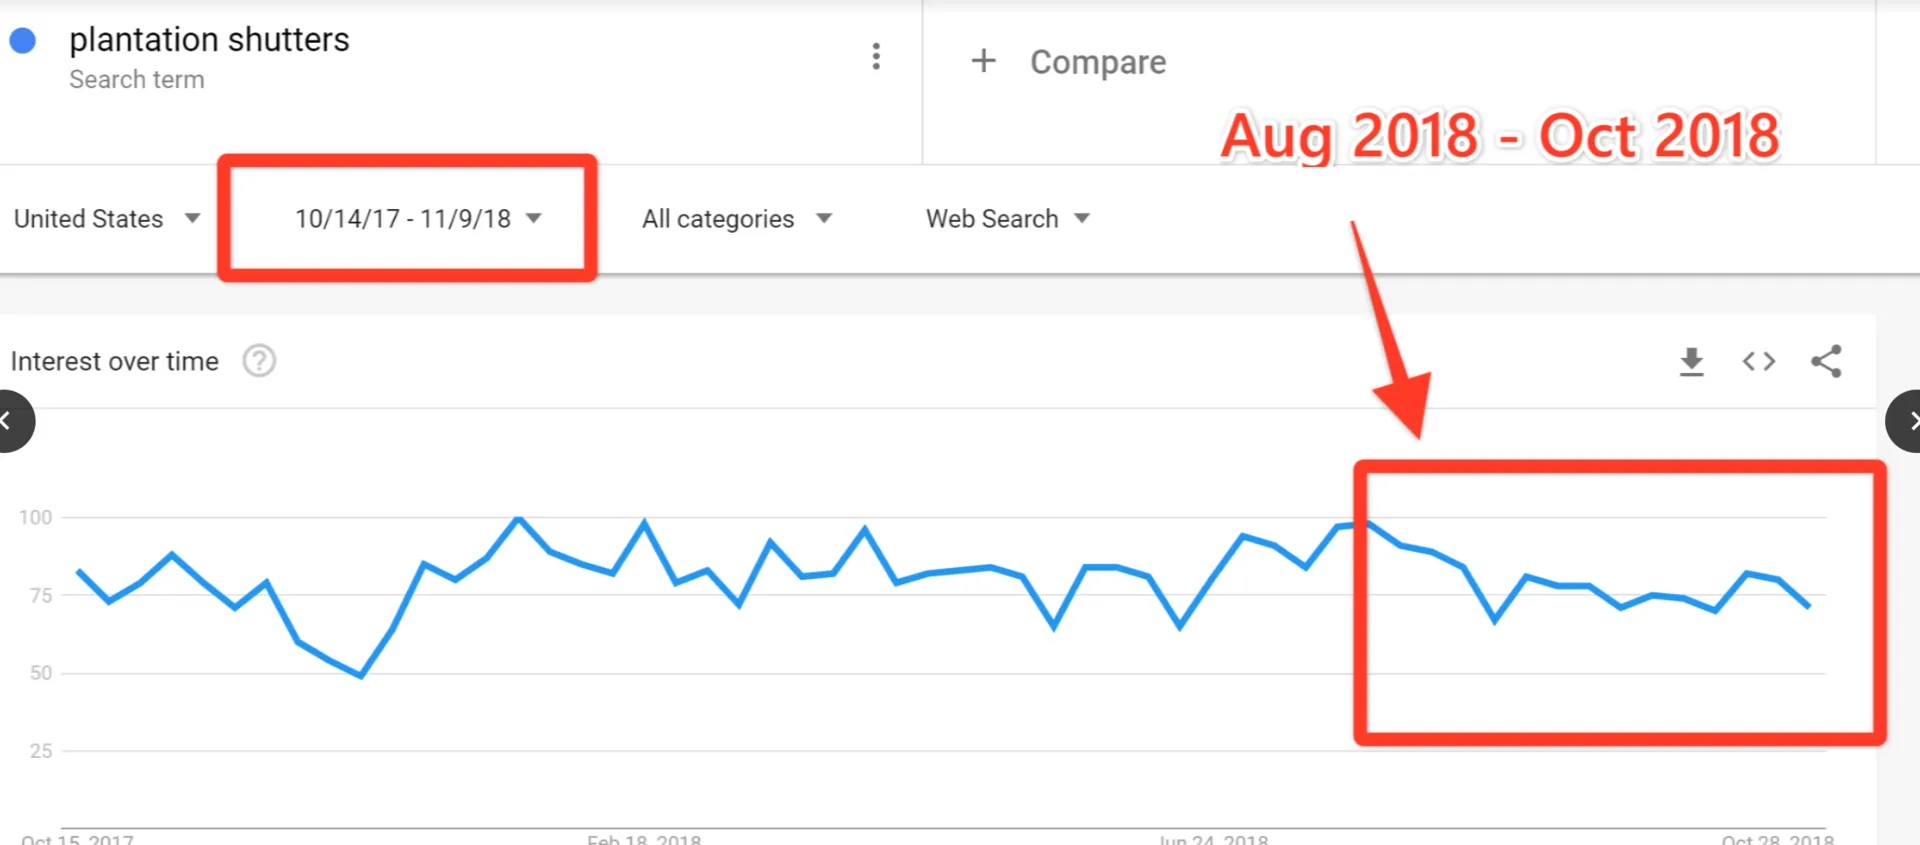Expand the All categories dropdown
The height and width of the screenshot is (845, 1920).
pyautogui.click(x=736, y=219)
